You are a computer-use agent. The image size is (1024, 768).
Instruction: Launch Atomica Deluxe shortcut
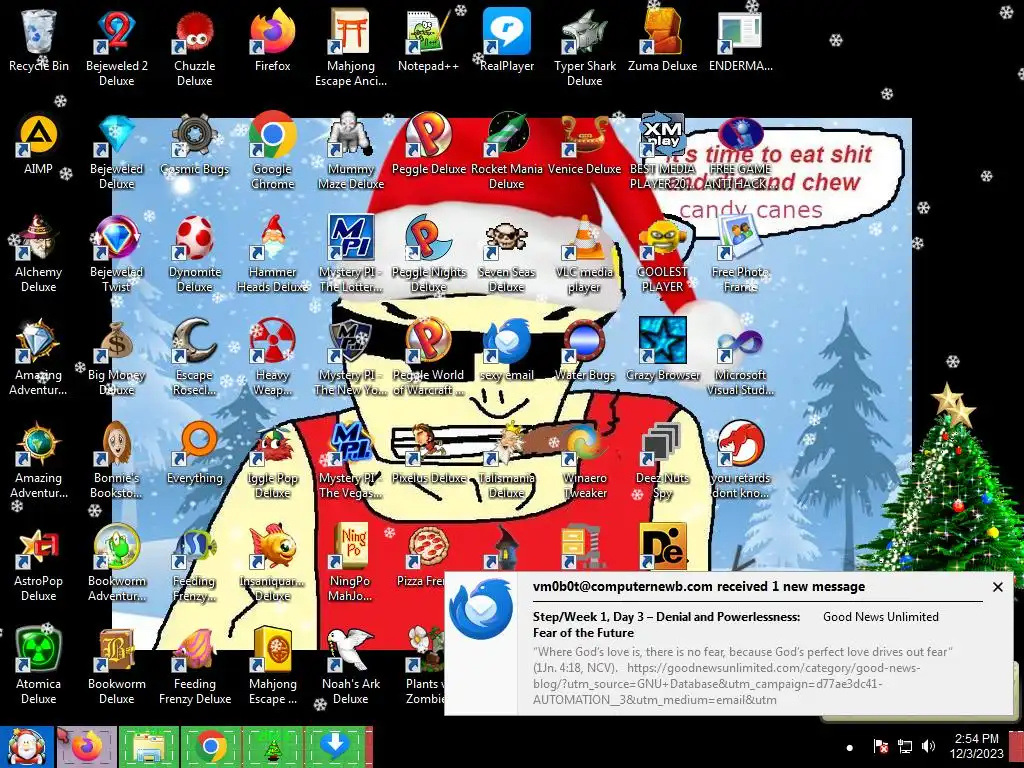(x=39, y=666)
